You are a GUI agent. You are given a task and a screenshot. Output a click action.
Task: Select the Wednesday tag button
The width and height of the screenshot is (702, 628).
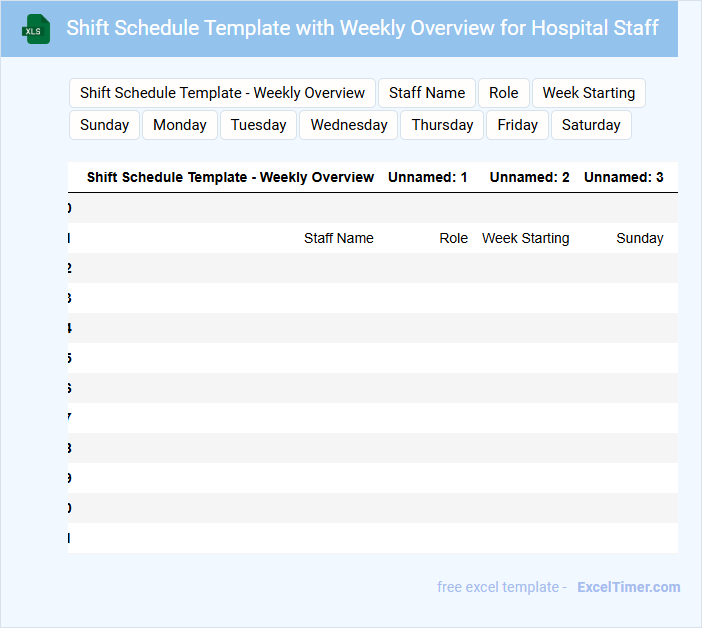(349, 125)
